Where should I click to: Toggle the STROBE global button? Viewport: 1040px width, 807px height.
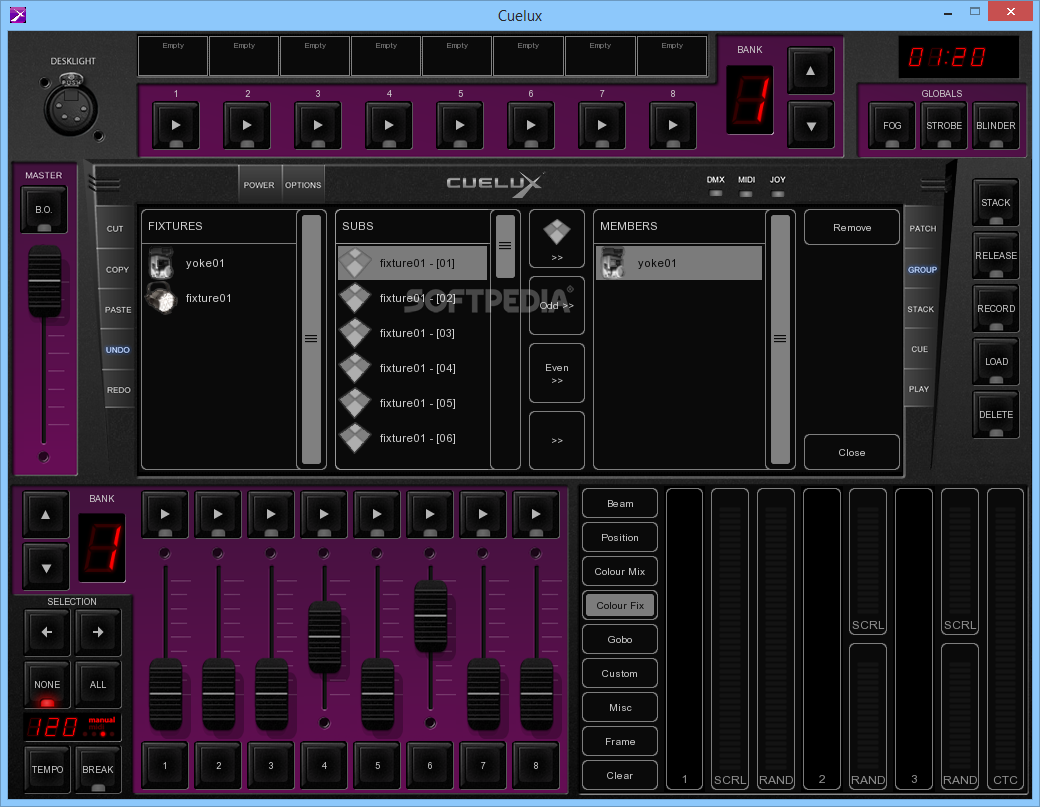944,125
